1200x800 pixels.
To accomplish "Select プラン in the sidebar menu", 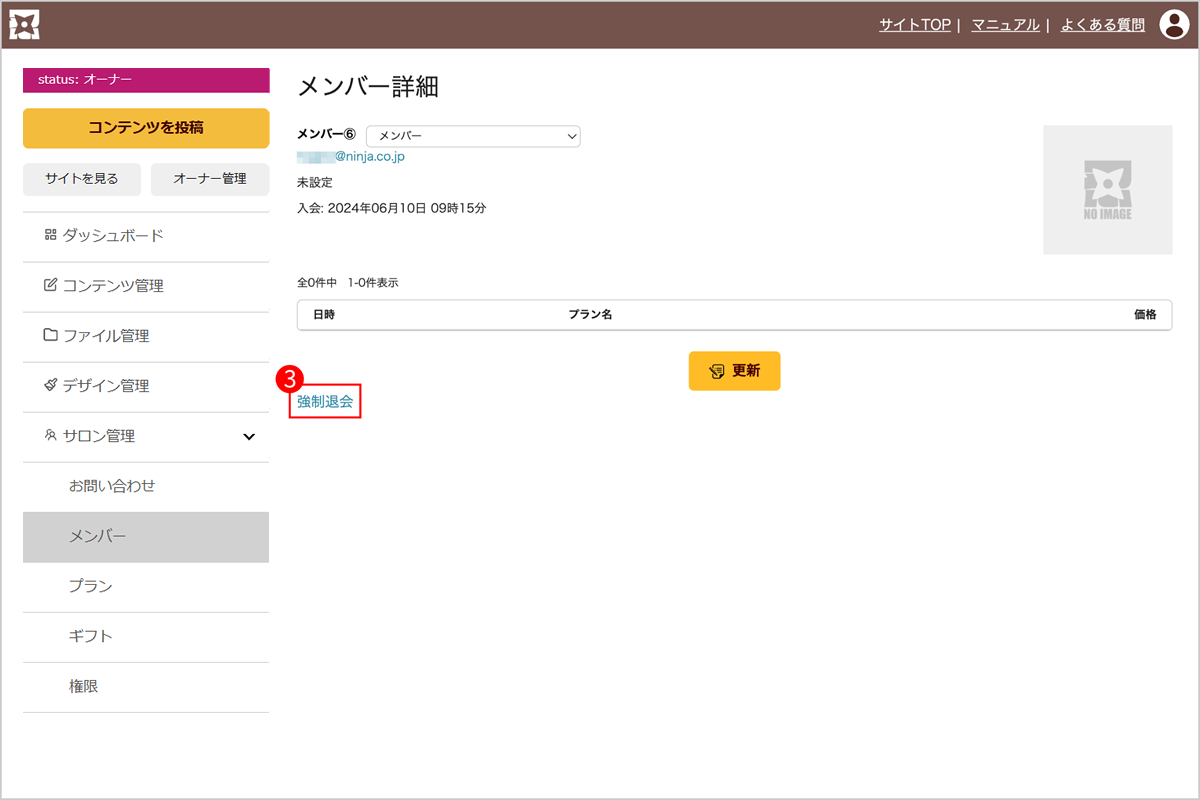I will tap(91, 587).
